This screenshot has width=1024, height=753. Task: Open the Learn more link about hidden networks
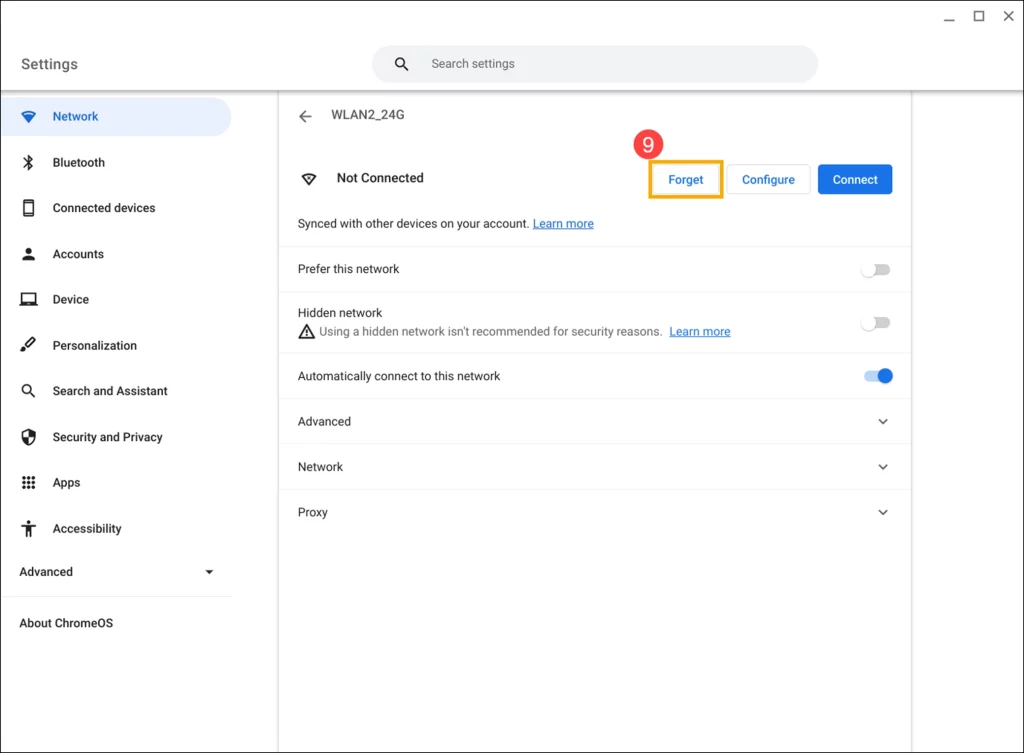(699, 331)
